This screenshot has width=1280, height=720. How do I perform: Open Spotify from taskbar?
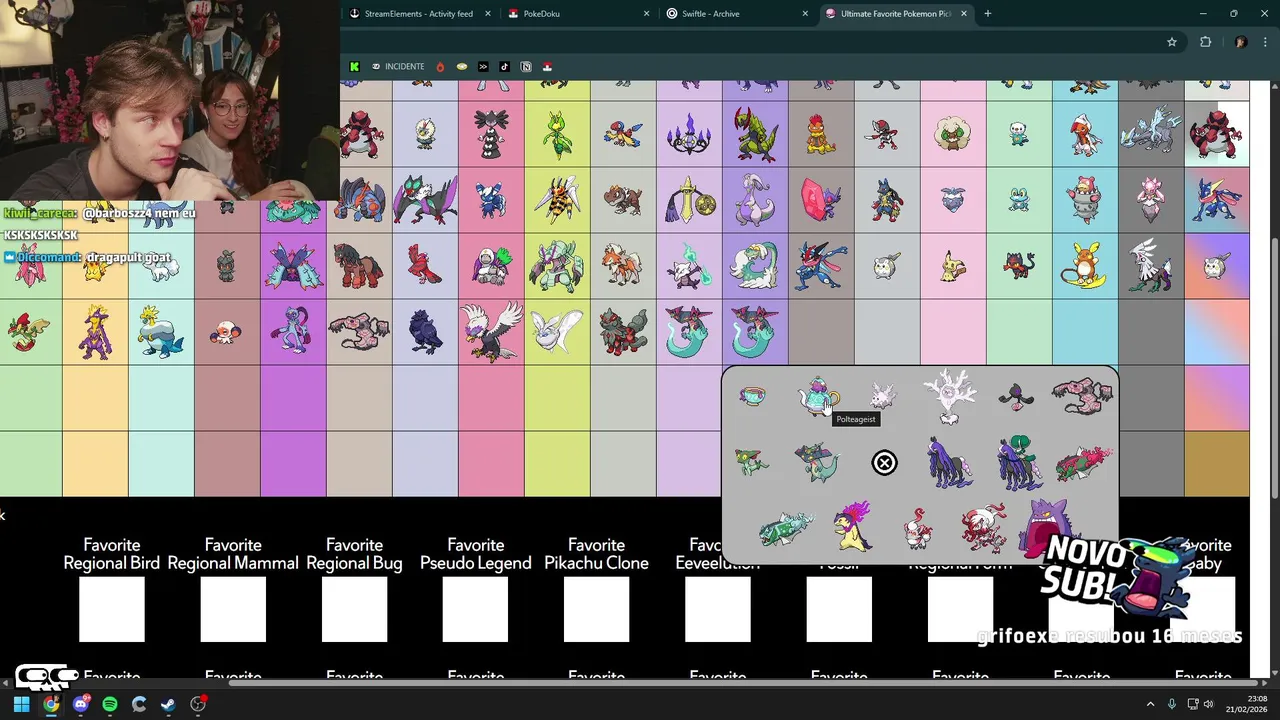click(110, 704)
